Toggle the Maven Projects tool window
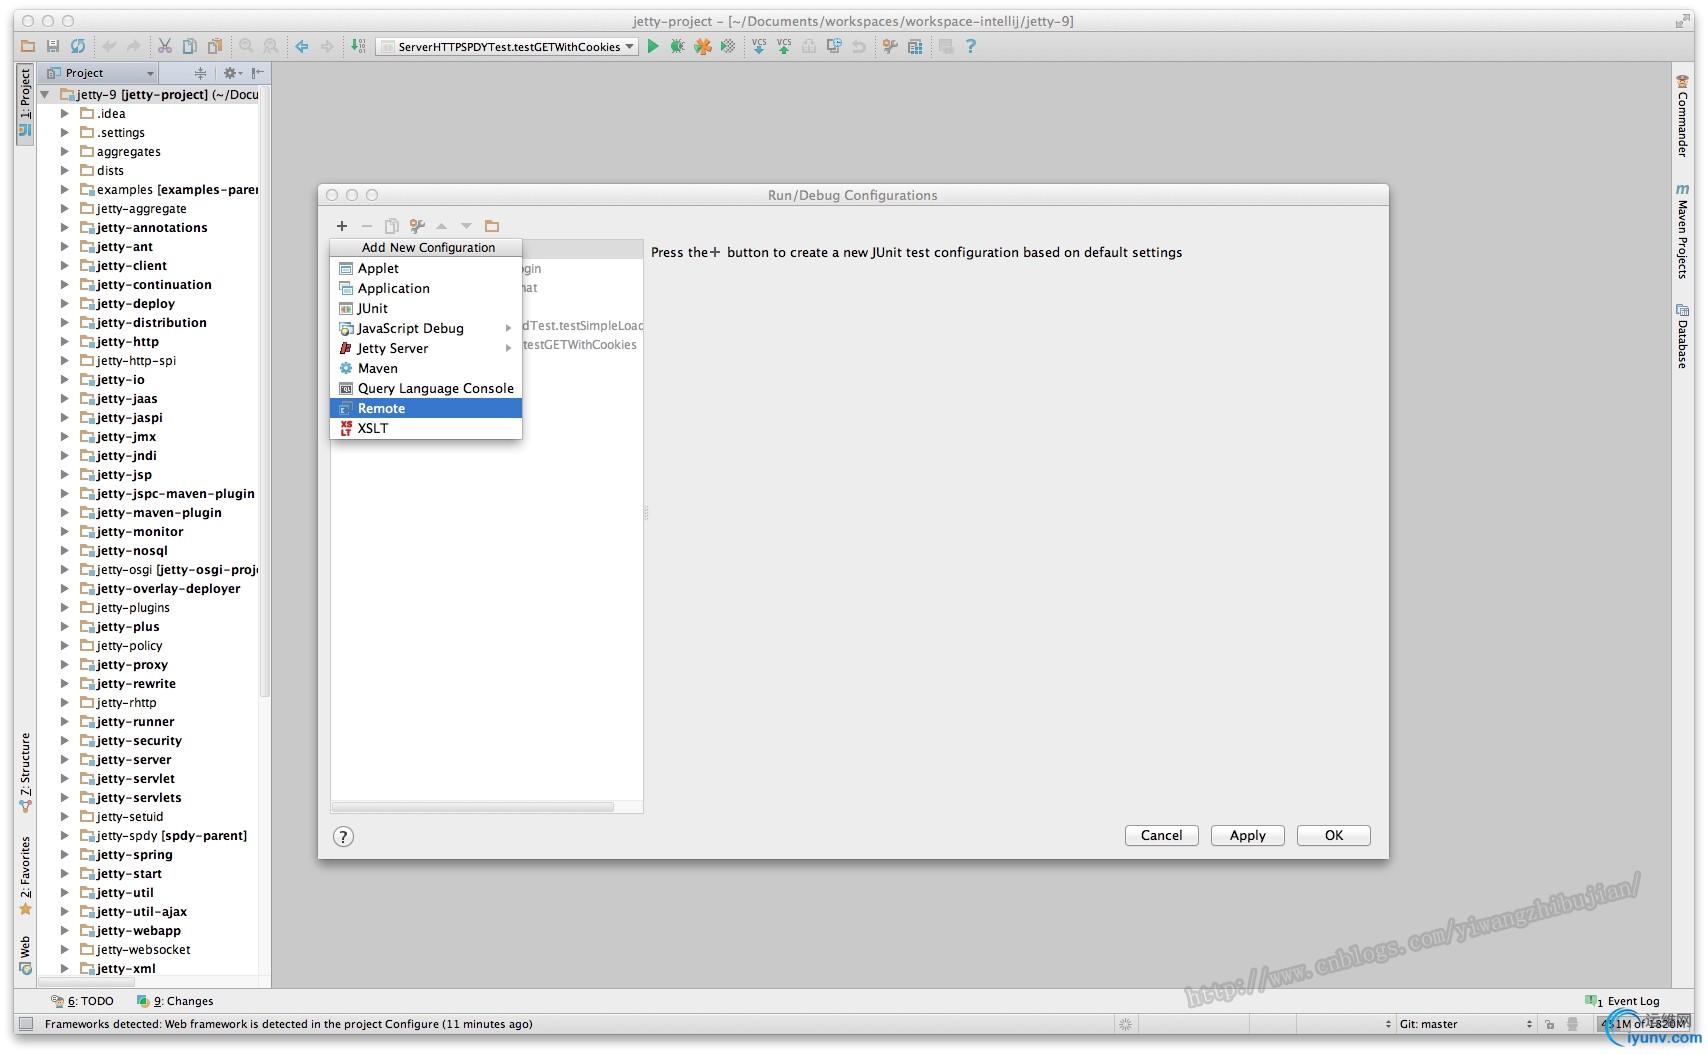Viewport: 1708px width, 1054px height. (x=1682, y=231)
